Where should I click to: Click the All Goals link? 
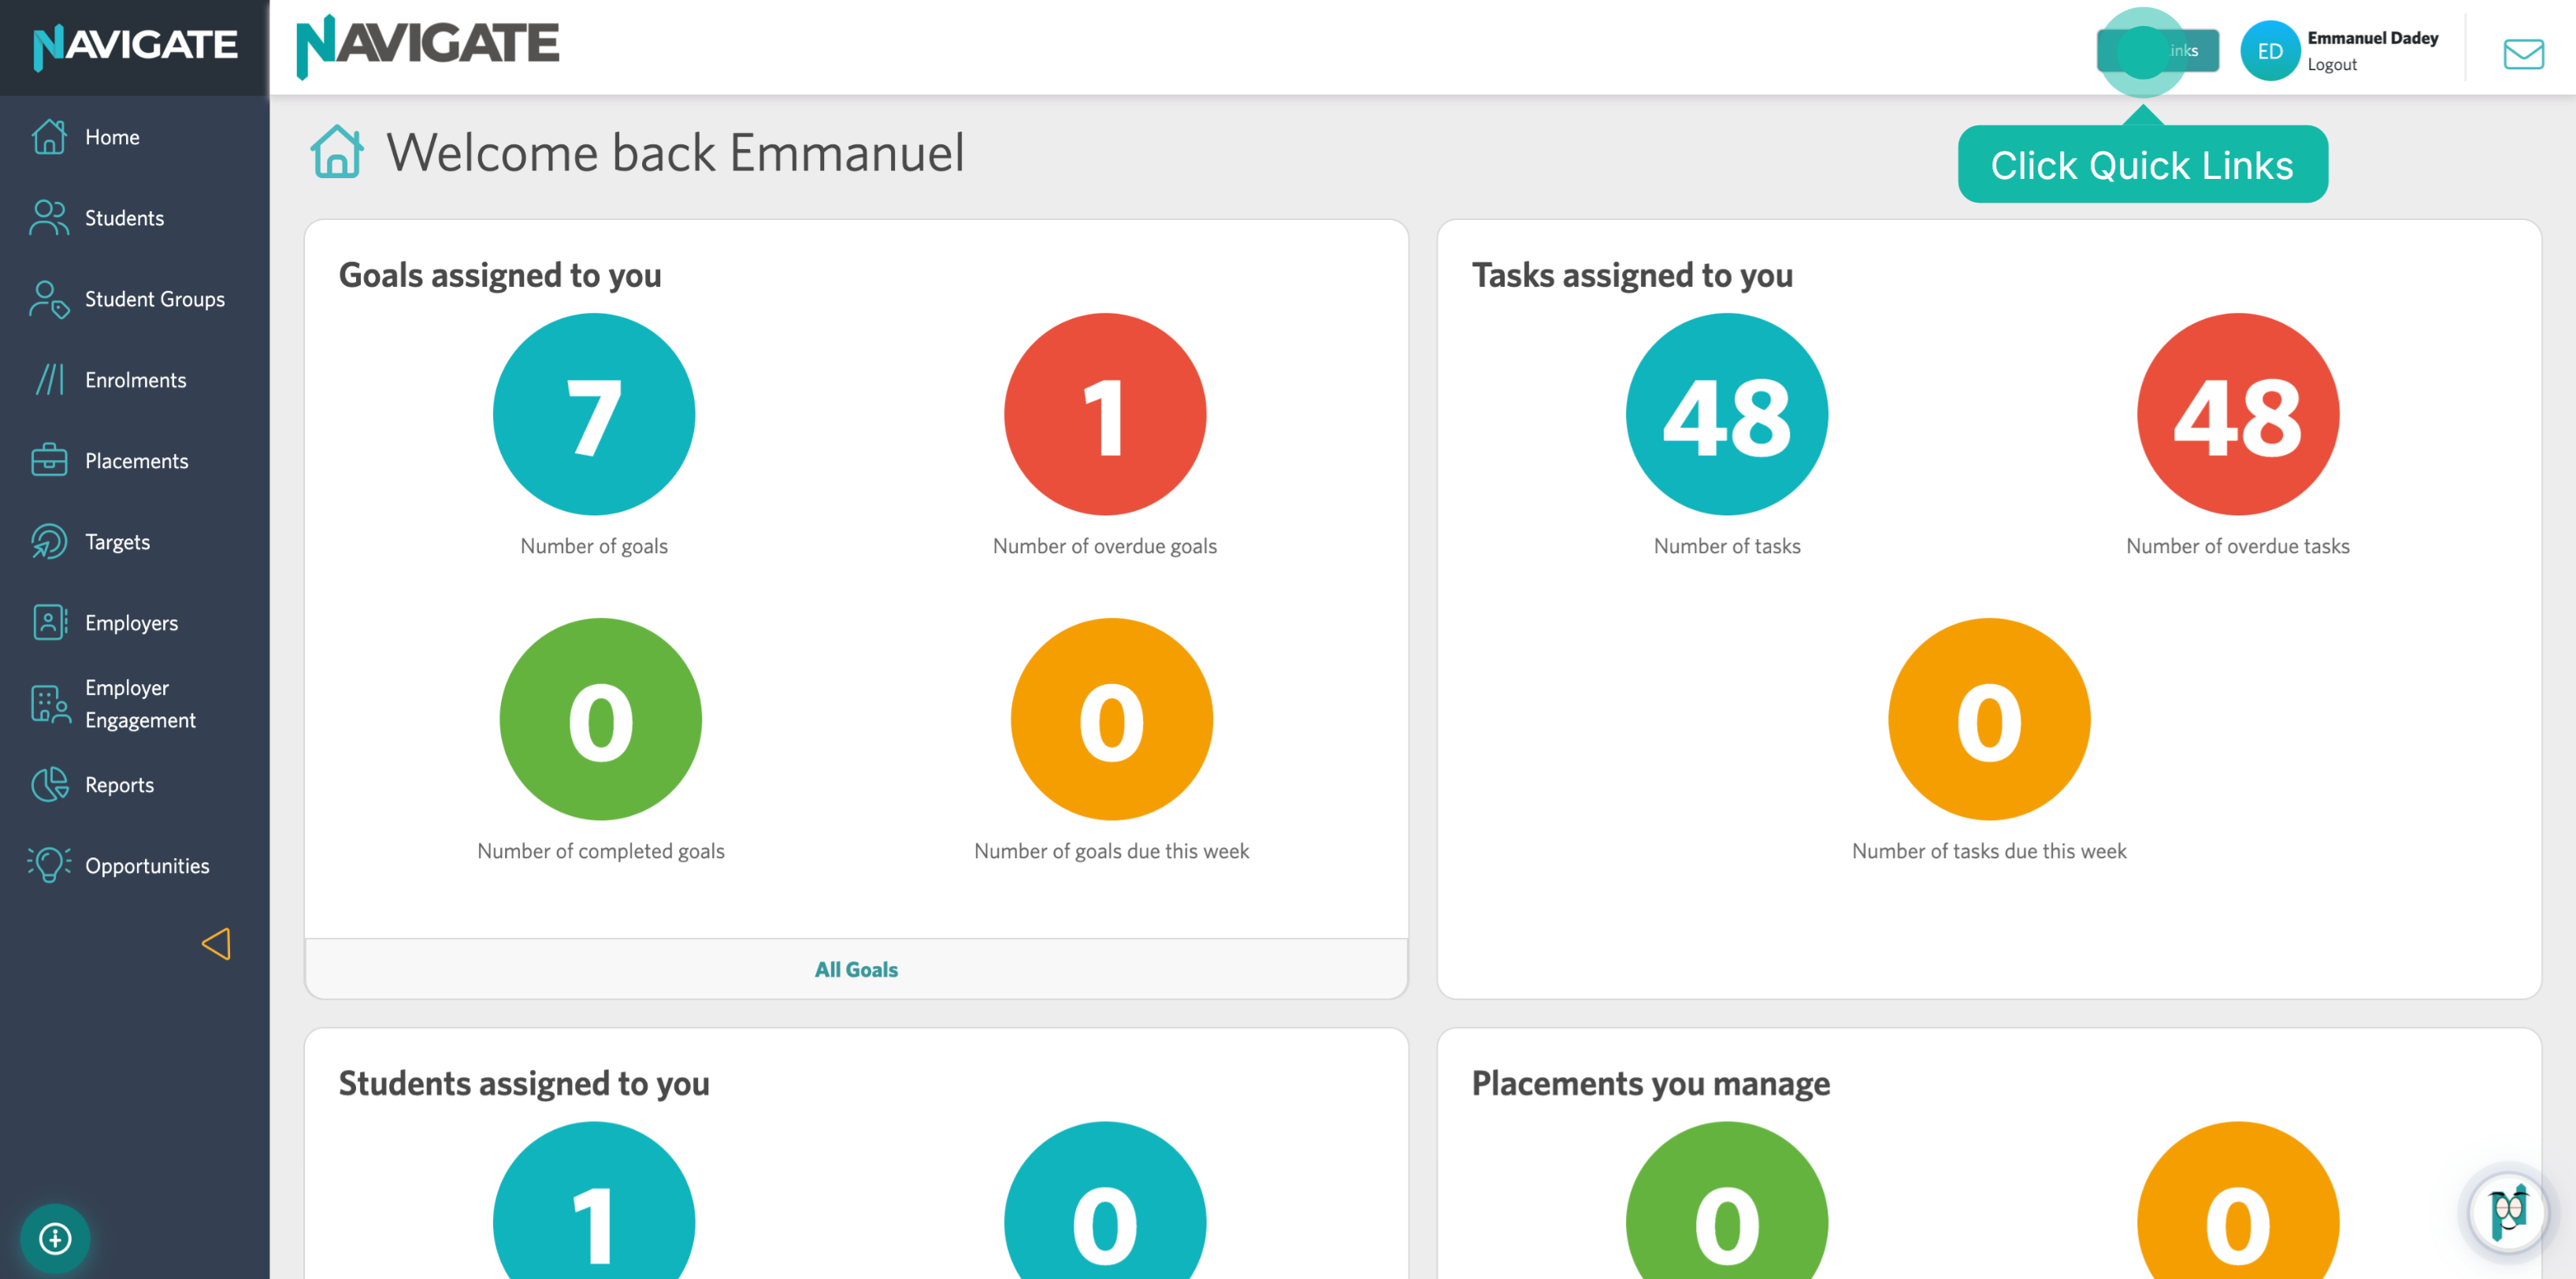coord(856,969)
